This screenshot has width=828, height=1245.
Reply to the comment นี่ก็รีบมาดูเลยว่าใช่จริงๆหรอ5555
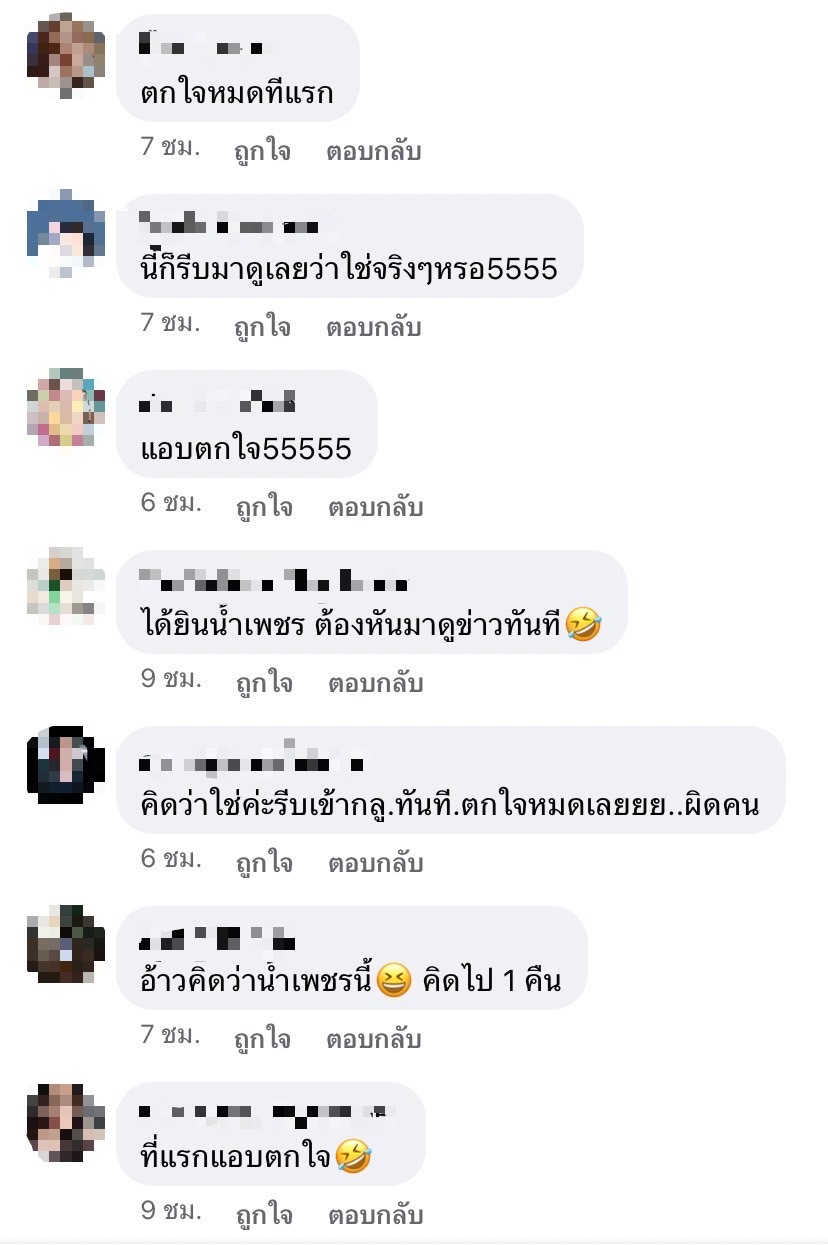click(x=374, y=328)
